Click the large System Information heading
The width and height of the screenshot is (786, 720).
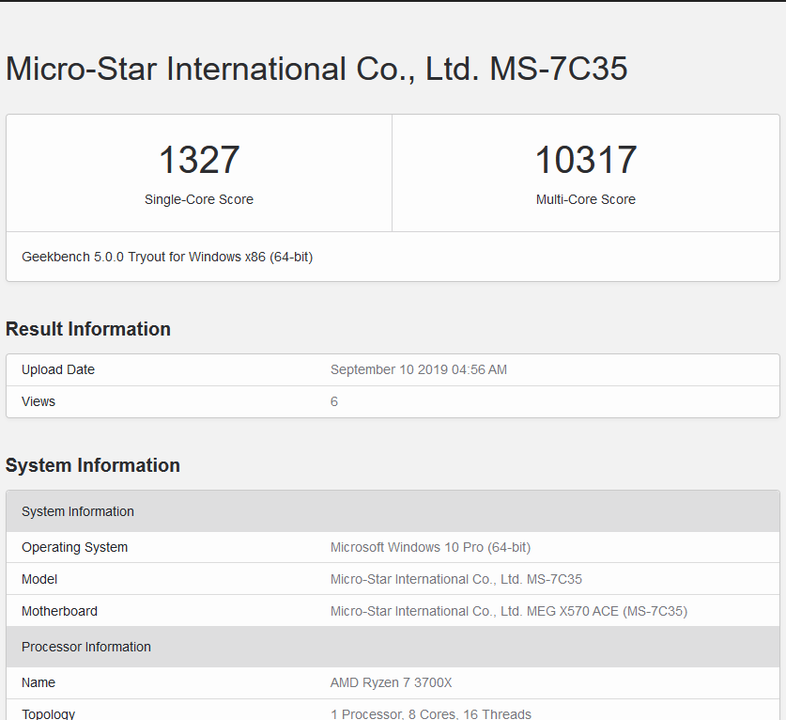point(93,466)
